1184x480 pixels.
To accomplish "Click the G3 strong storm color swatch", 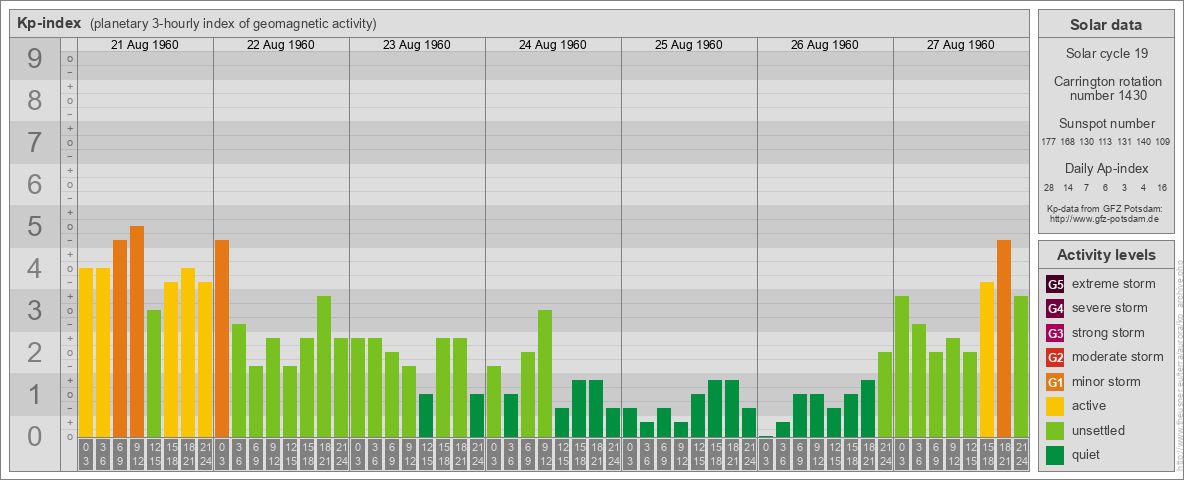I will coord(1055,333).
